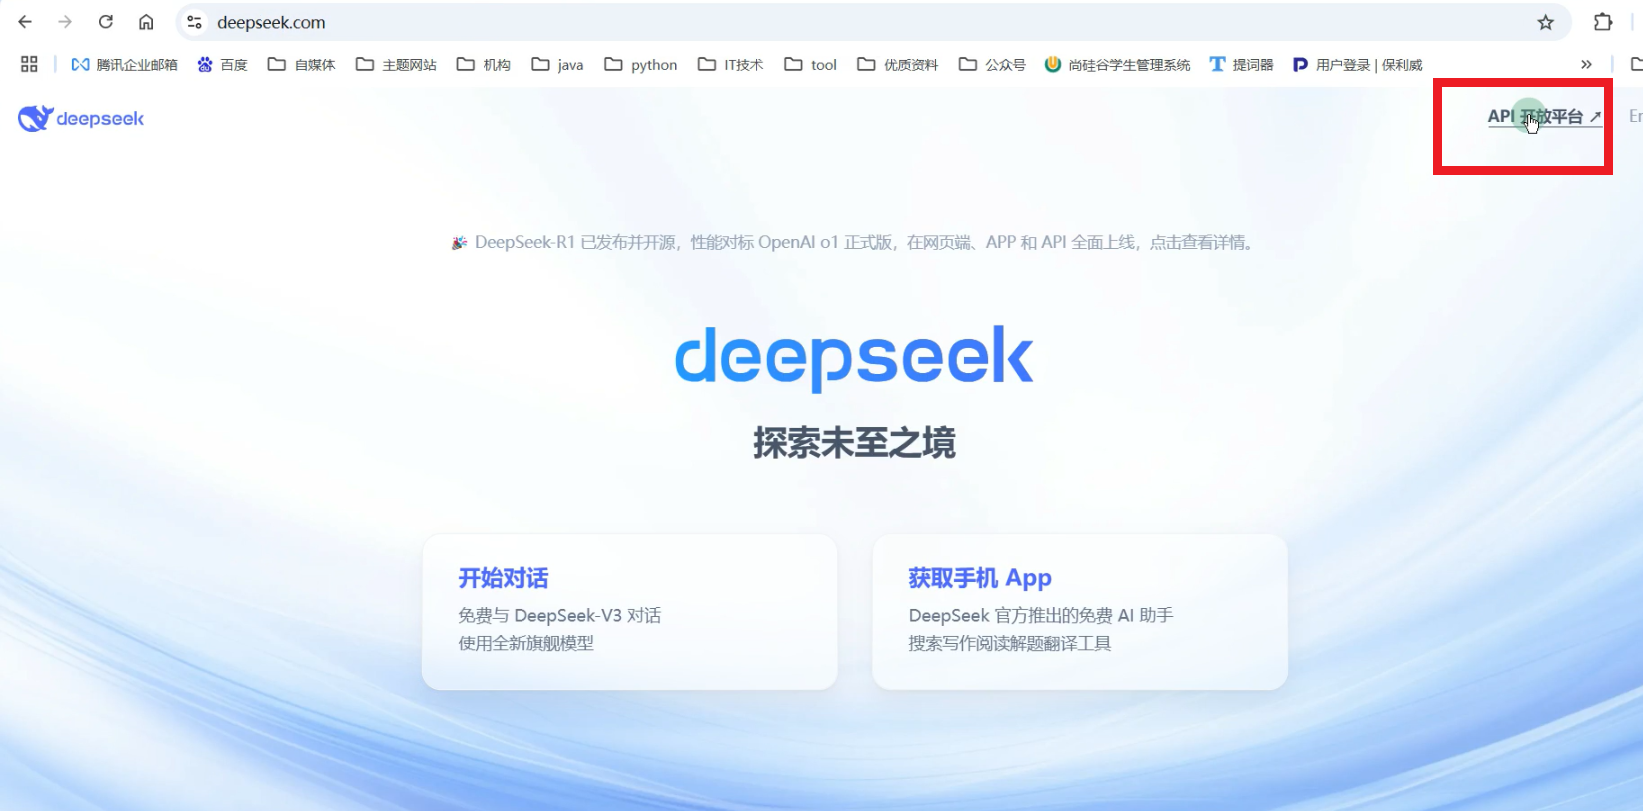1643x811 pixels.
Task: Click the party popper emoji before DeepSeek-R1
Action: point(459,242)
